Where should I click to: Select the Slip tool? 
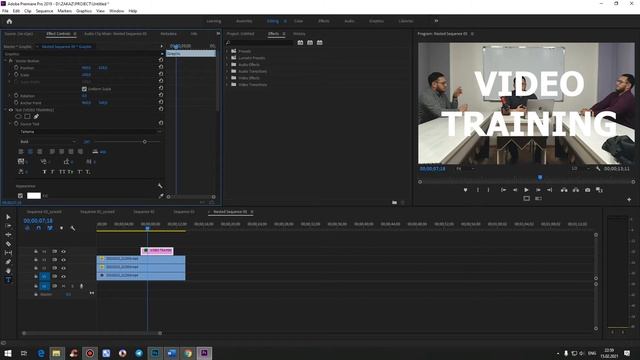pos(8,253)
